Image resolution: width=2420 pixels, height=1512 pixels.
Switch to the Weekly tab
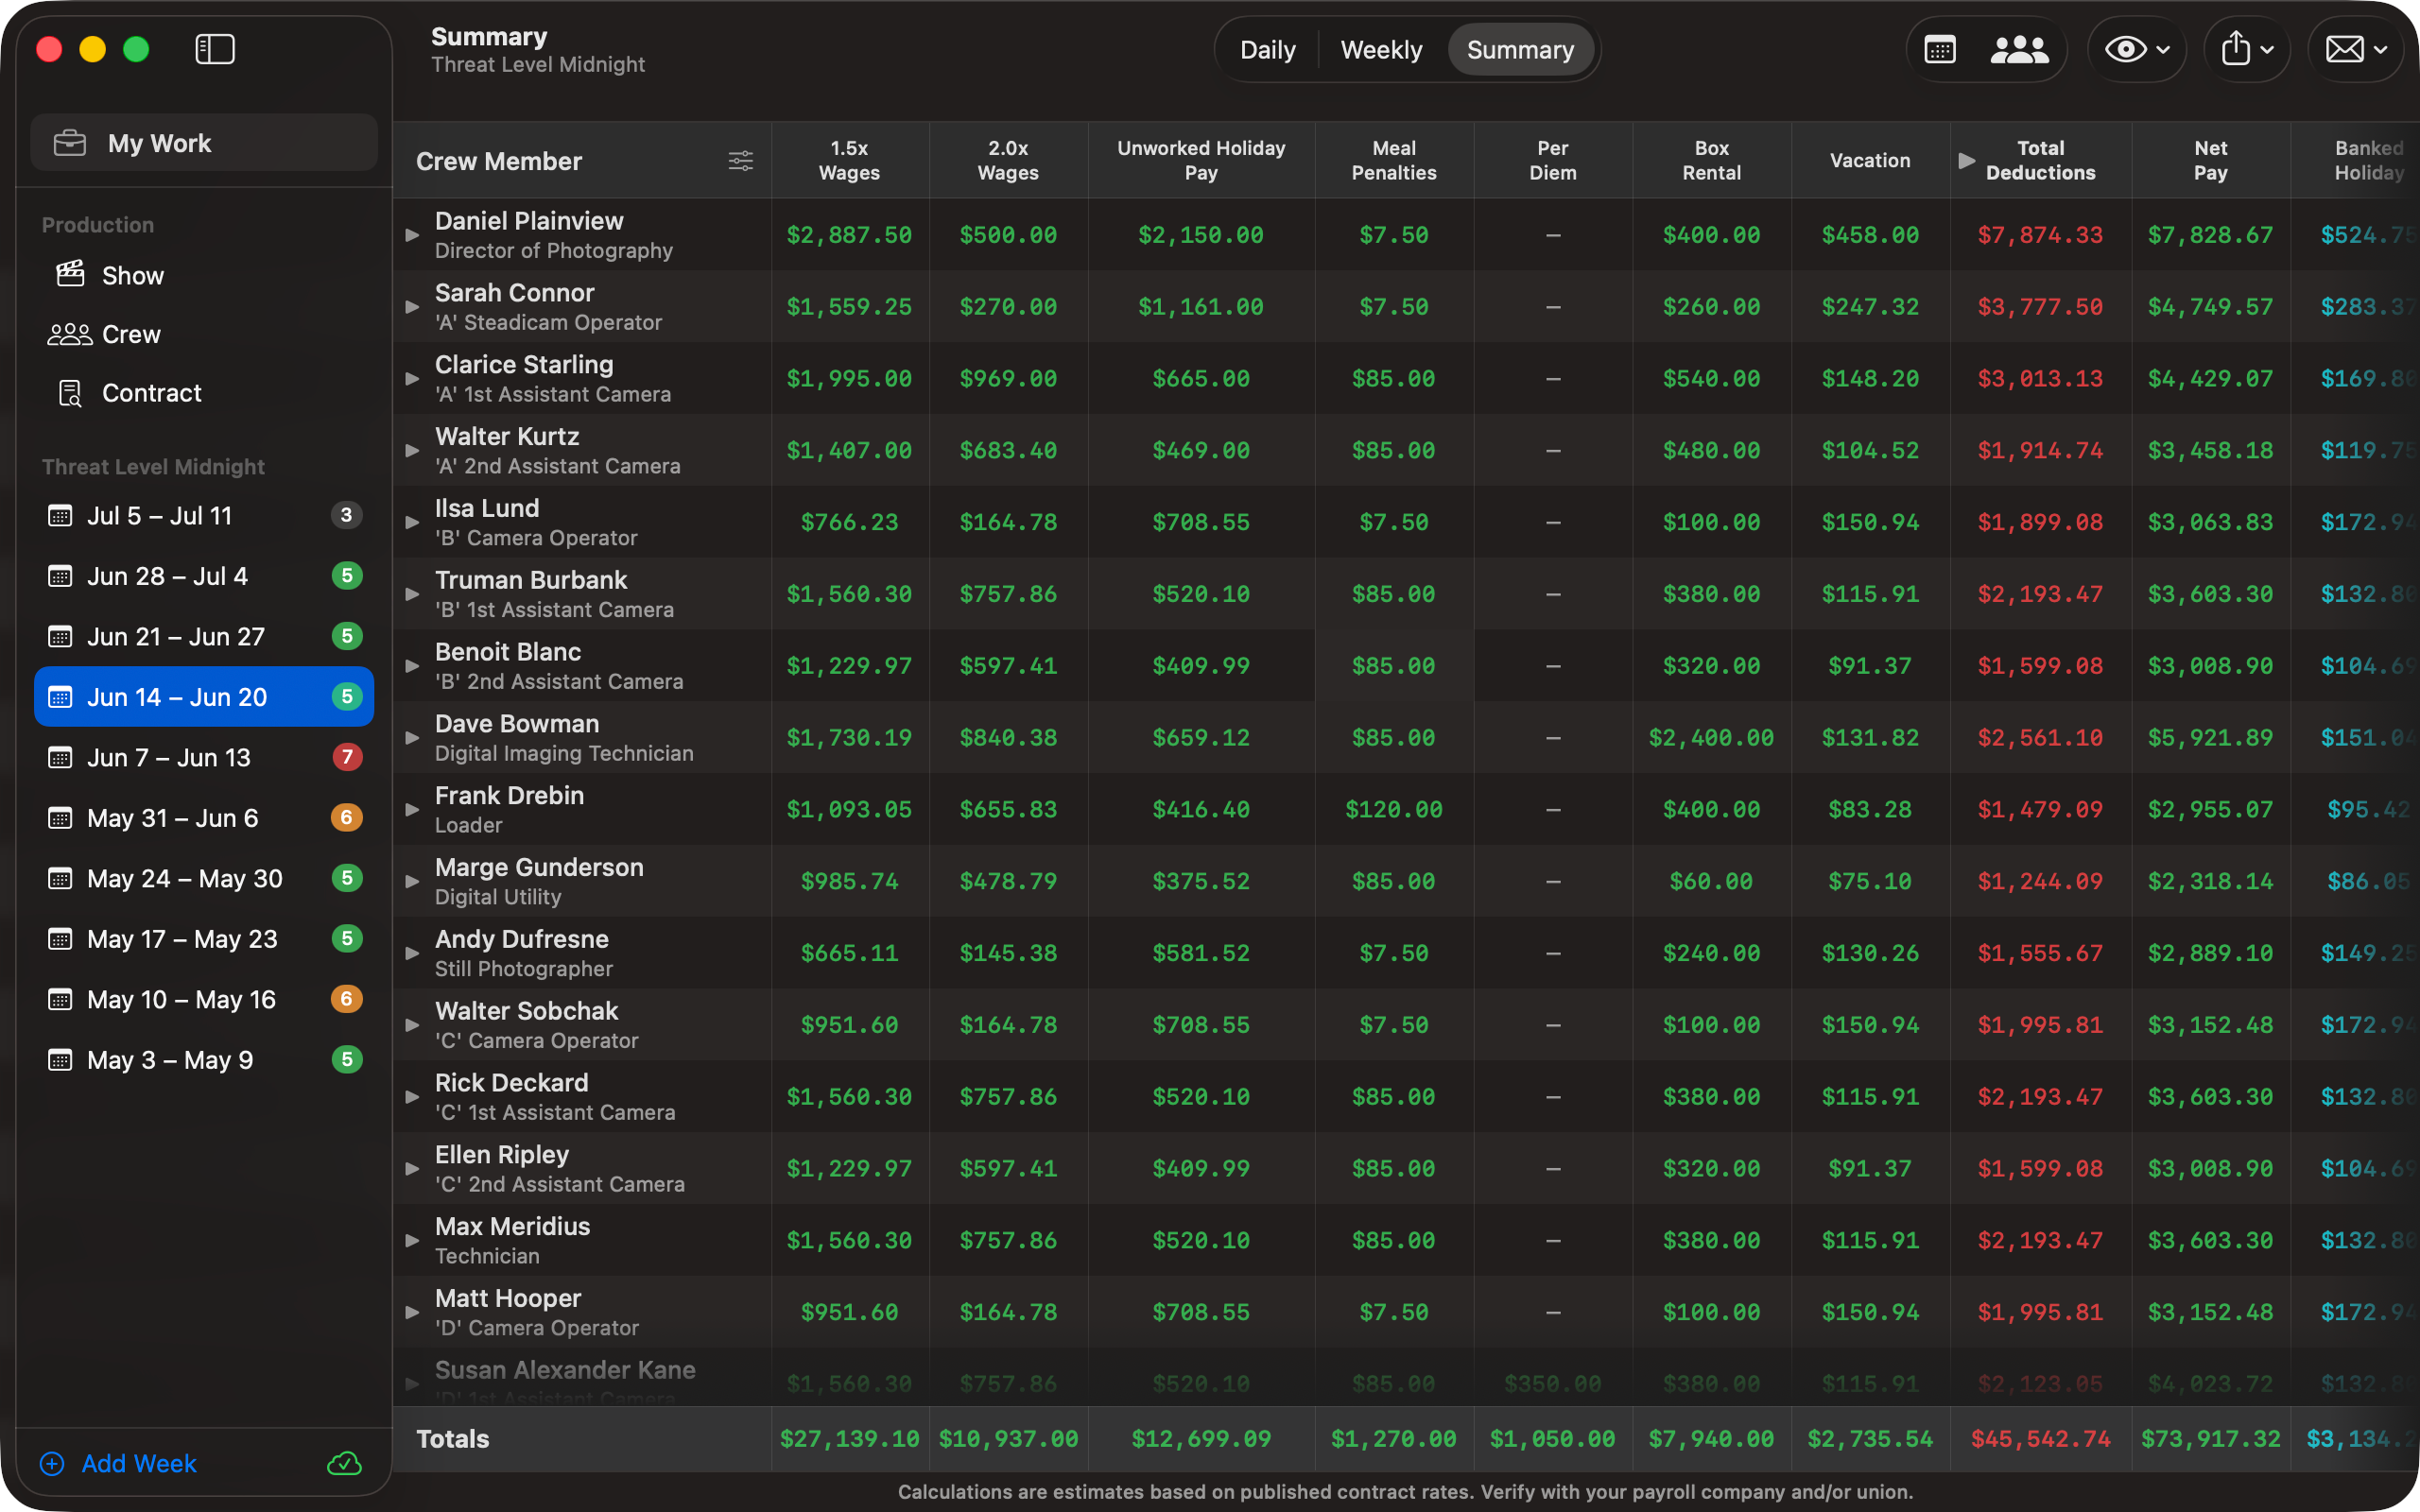[1381, 49]
